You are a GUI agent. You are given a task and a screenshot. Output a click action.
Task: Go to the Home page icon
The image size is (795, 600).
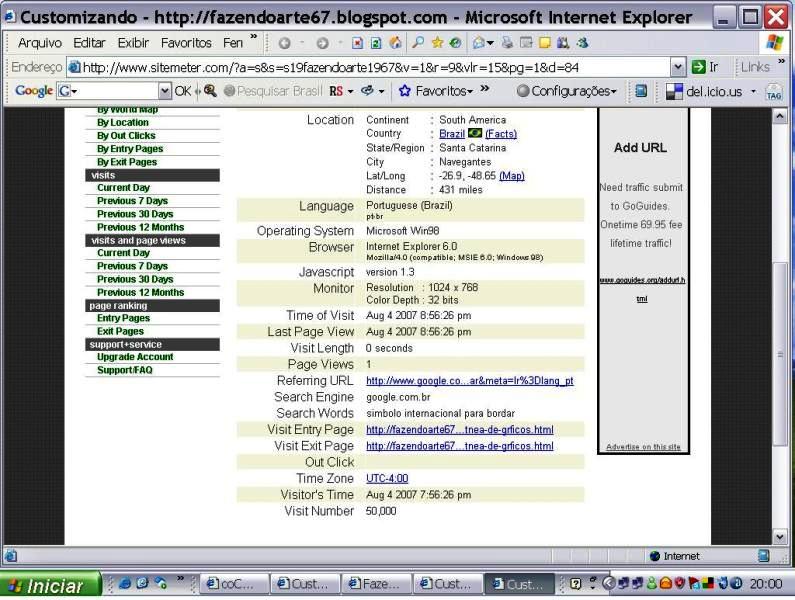(395, 43)
